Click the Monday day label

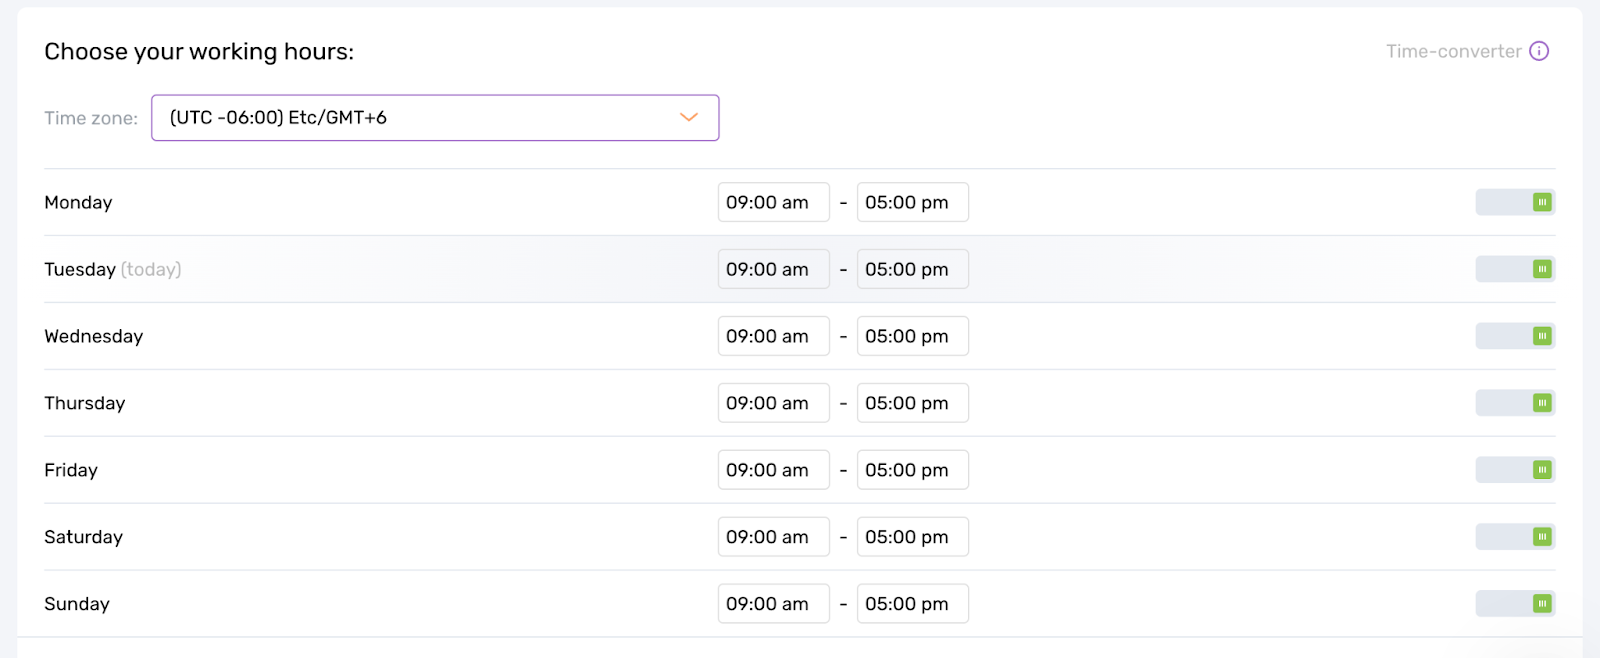coord(78,203)
